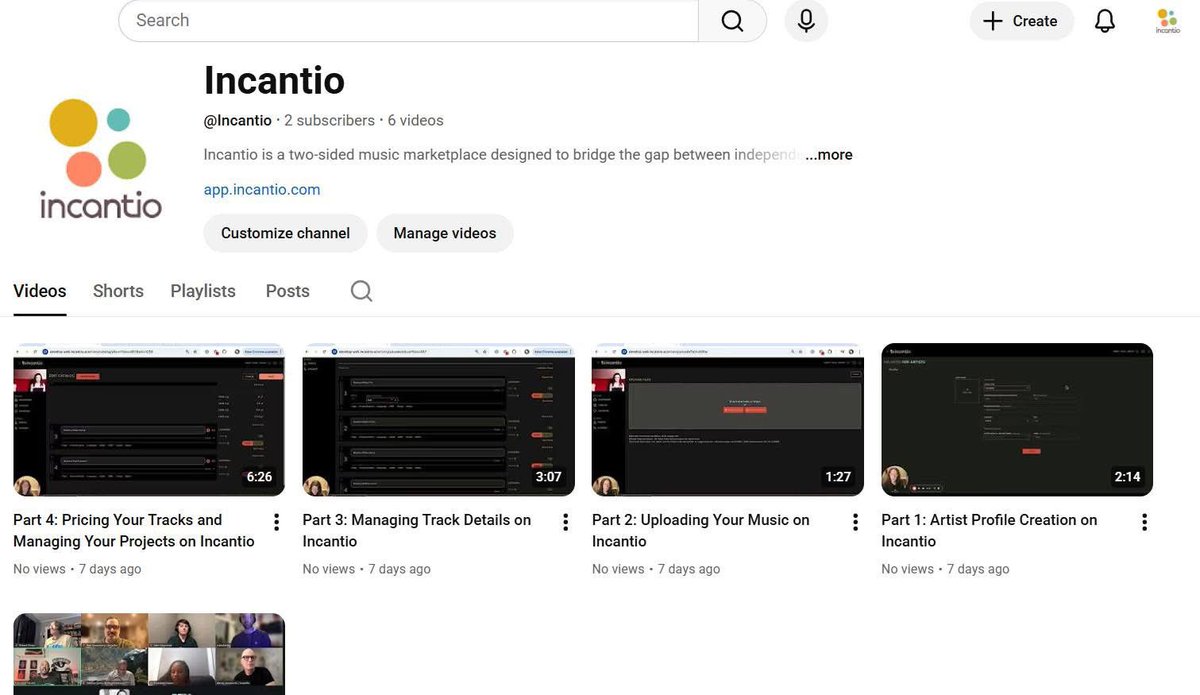The height and width of the screenshot is (695, 1200).
Task: Open the app.incantio.com link
Action: click(262, 189)
